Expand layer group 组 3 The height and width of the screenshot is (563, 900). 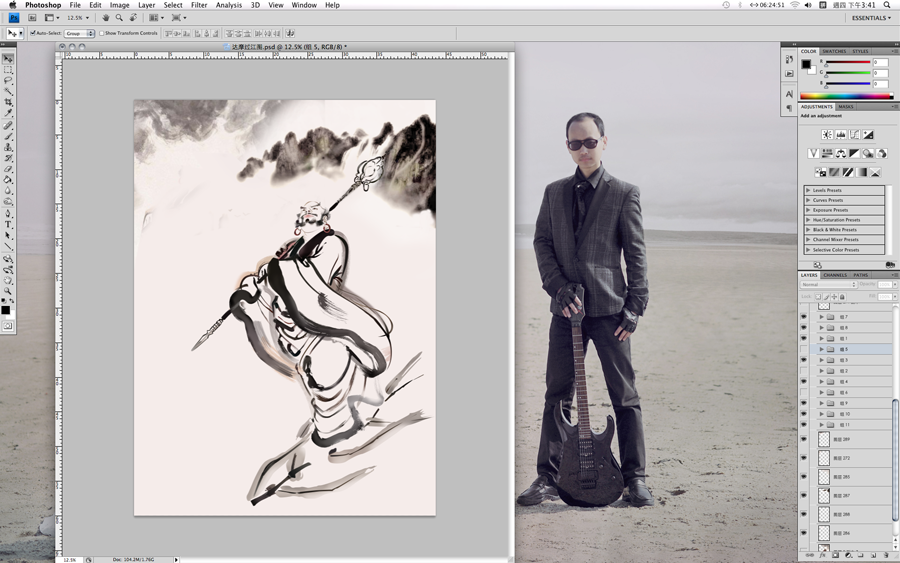tap(821, 360)
